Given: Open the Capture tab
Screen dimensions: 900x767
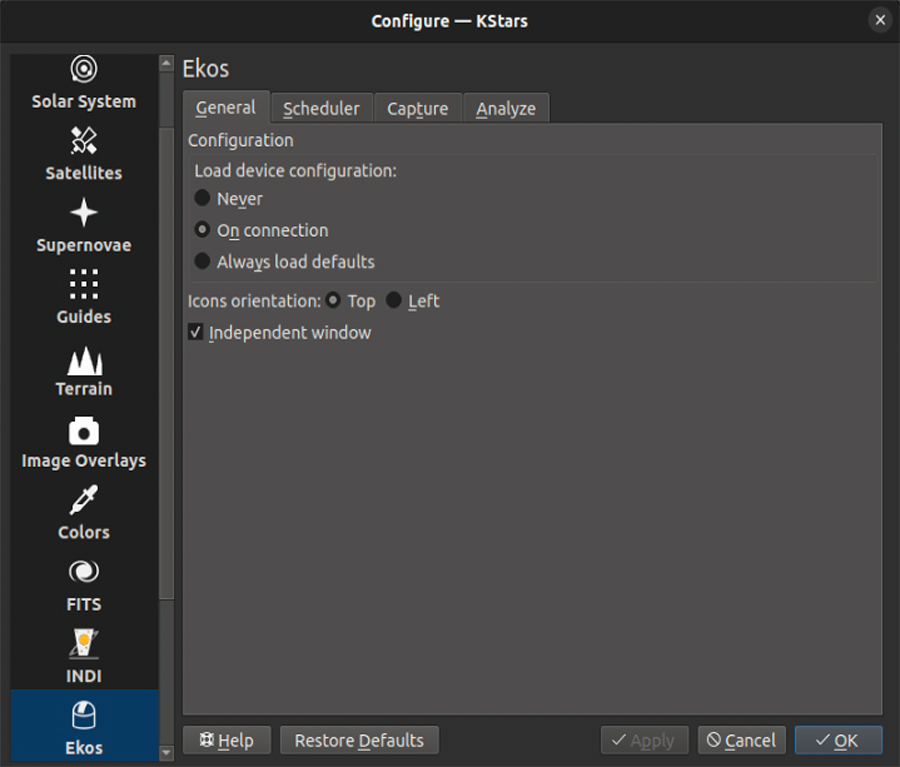Looking at the screenshot, I should (x=417, y=107).
